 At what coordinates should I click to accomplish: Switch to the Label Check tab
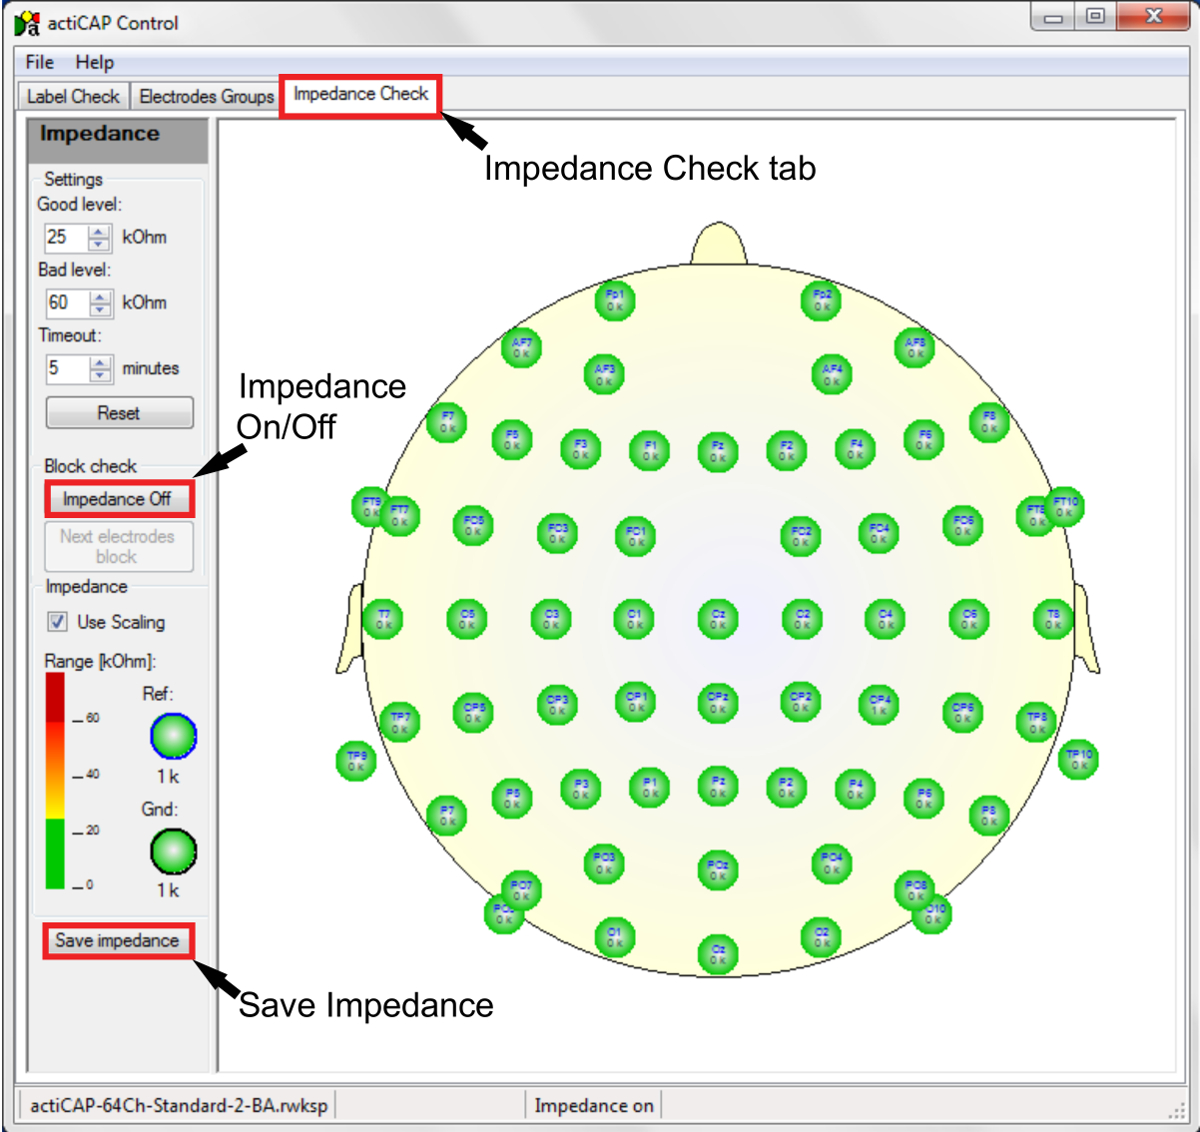pyautogui.click(x=72, y=96)
